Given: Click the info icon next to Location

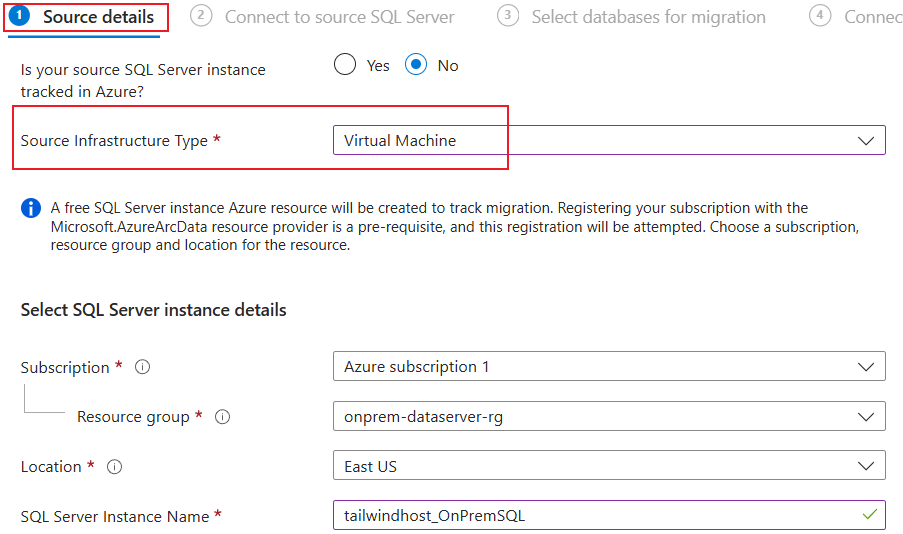Looking at the screenshot, I should (114, 467).
